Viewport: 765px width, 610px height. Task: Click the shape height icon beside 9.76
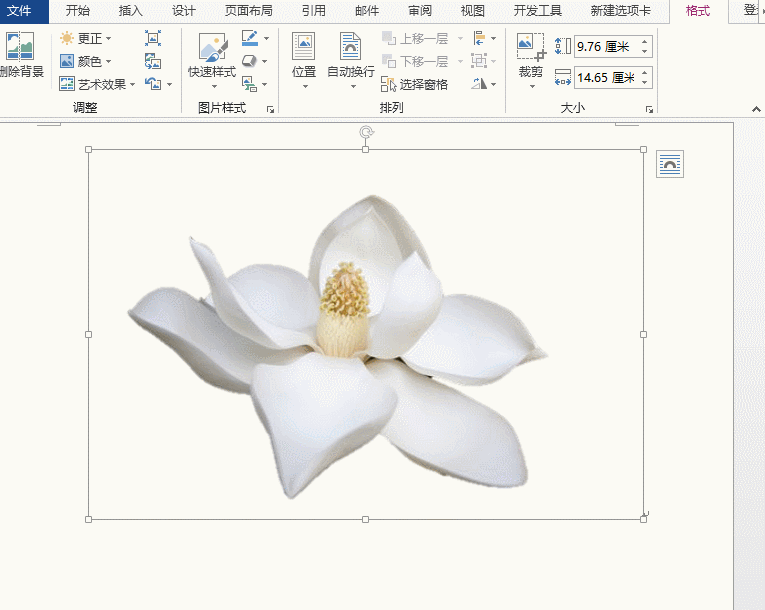coord(563,46)
